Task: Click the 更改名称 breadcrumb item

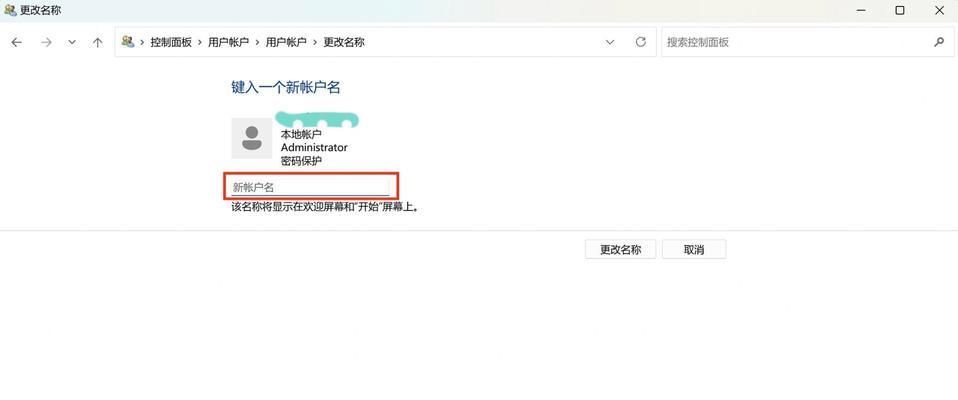Action: (343, 42)
